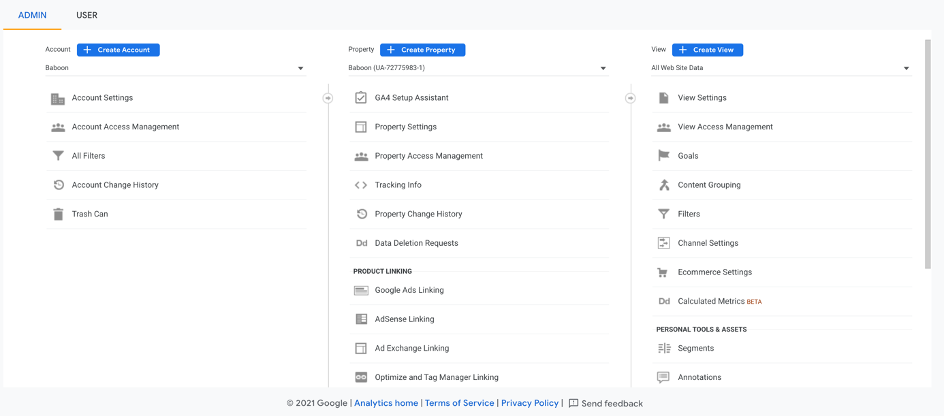Click the All Filters funnel icon
The image size is (945, 416).
[x=58, y=156]
